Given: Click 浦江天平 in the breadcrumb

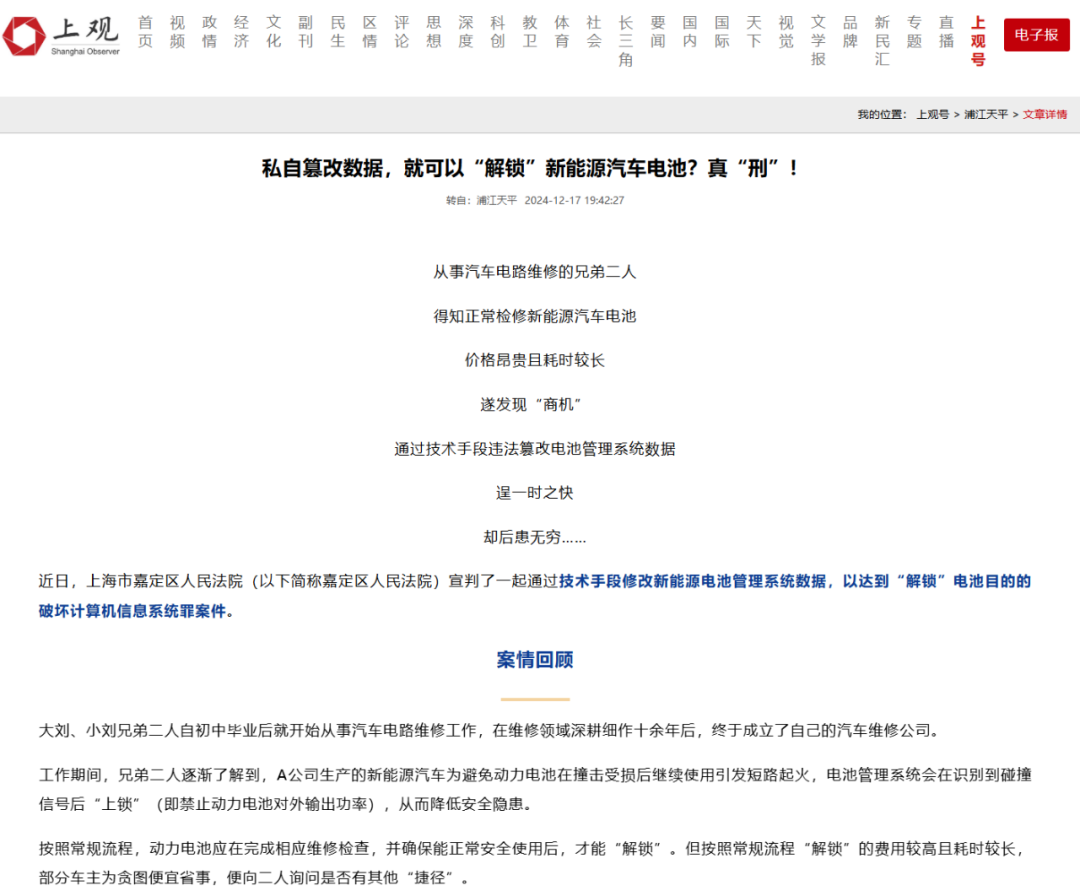Looking at the screenshot, I should coord(985,115).
